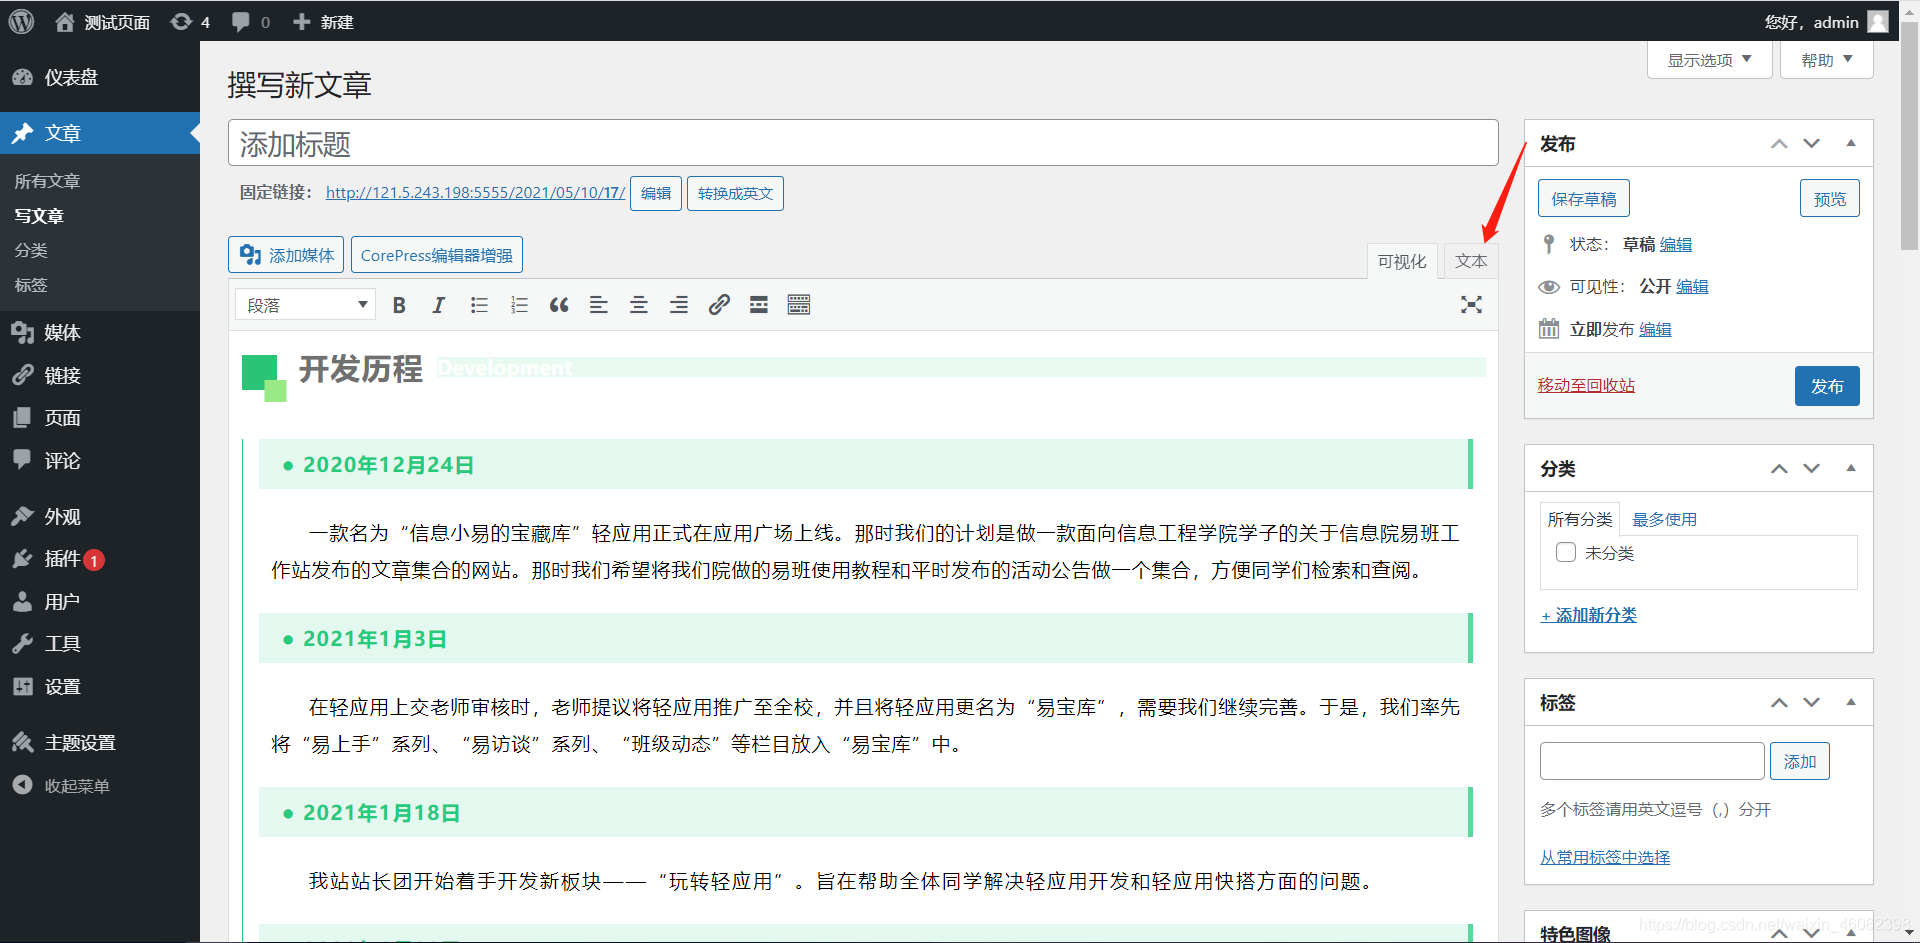Open the 链接 links menu

(100, 375)
